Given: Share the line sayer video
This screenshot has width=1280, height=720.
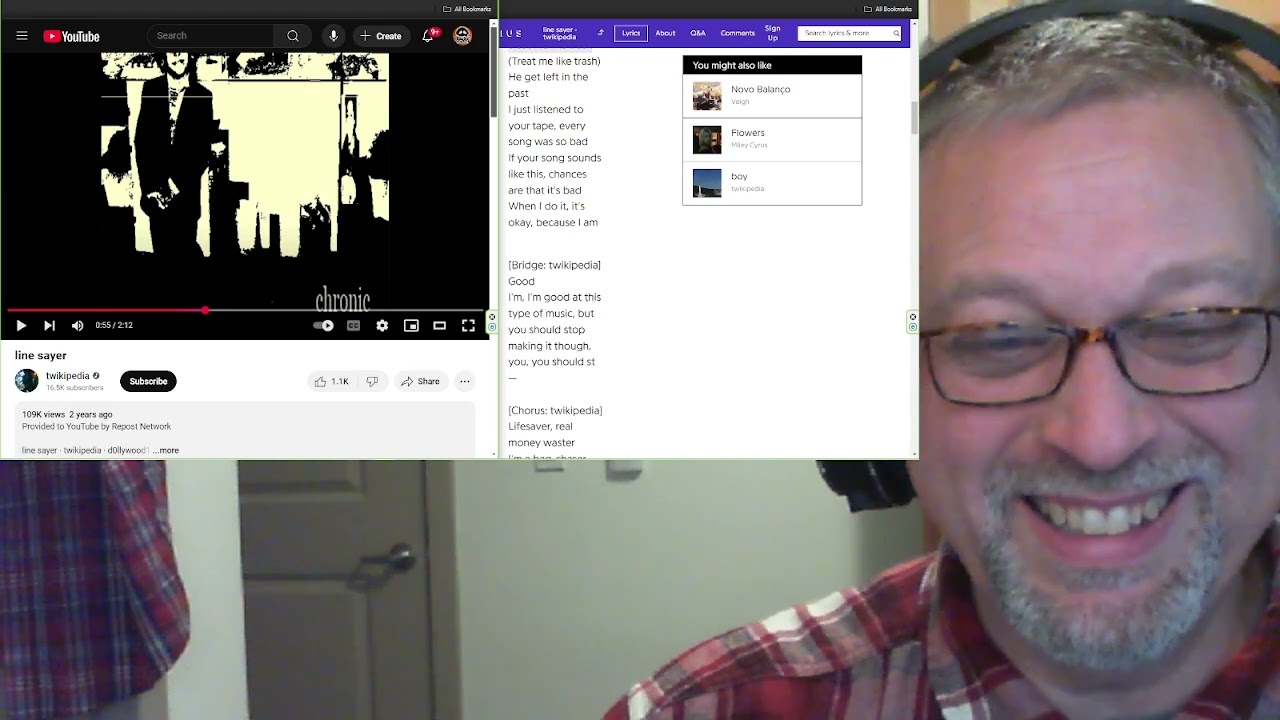Looking at the screenshot, I should coord(420,381).
